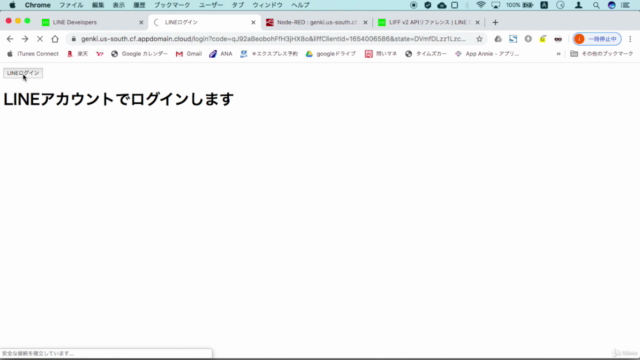The width and height of the screenshot is (640, 360).
Task: Click the gray circle extension icon
Action: (528, 39)
